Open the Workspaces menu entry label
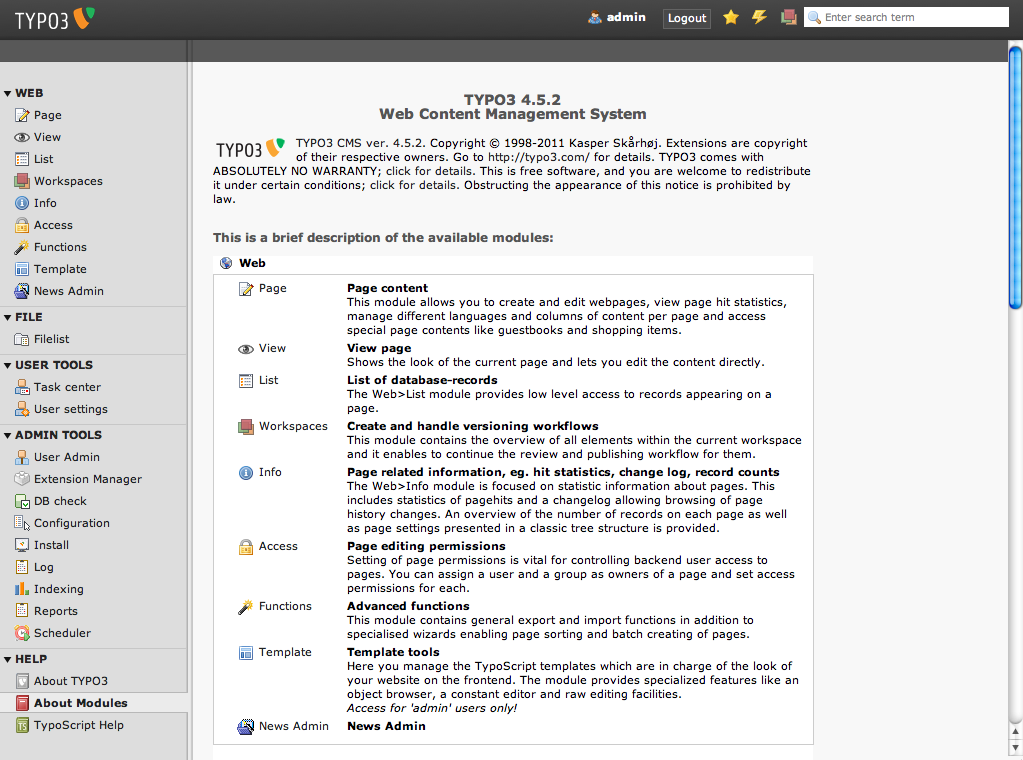This screenshot has width=1023, height=760. point(69,181)
